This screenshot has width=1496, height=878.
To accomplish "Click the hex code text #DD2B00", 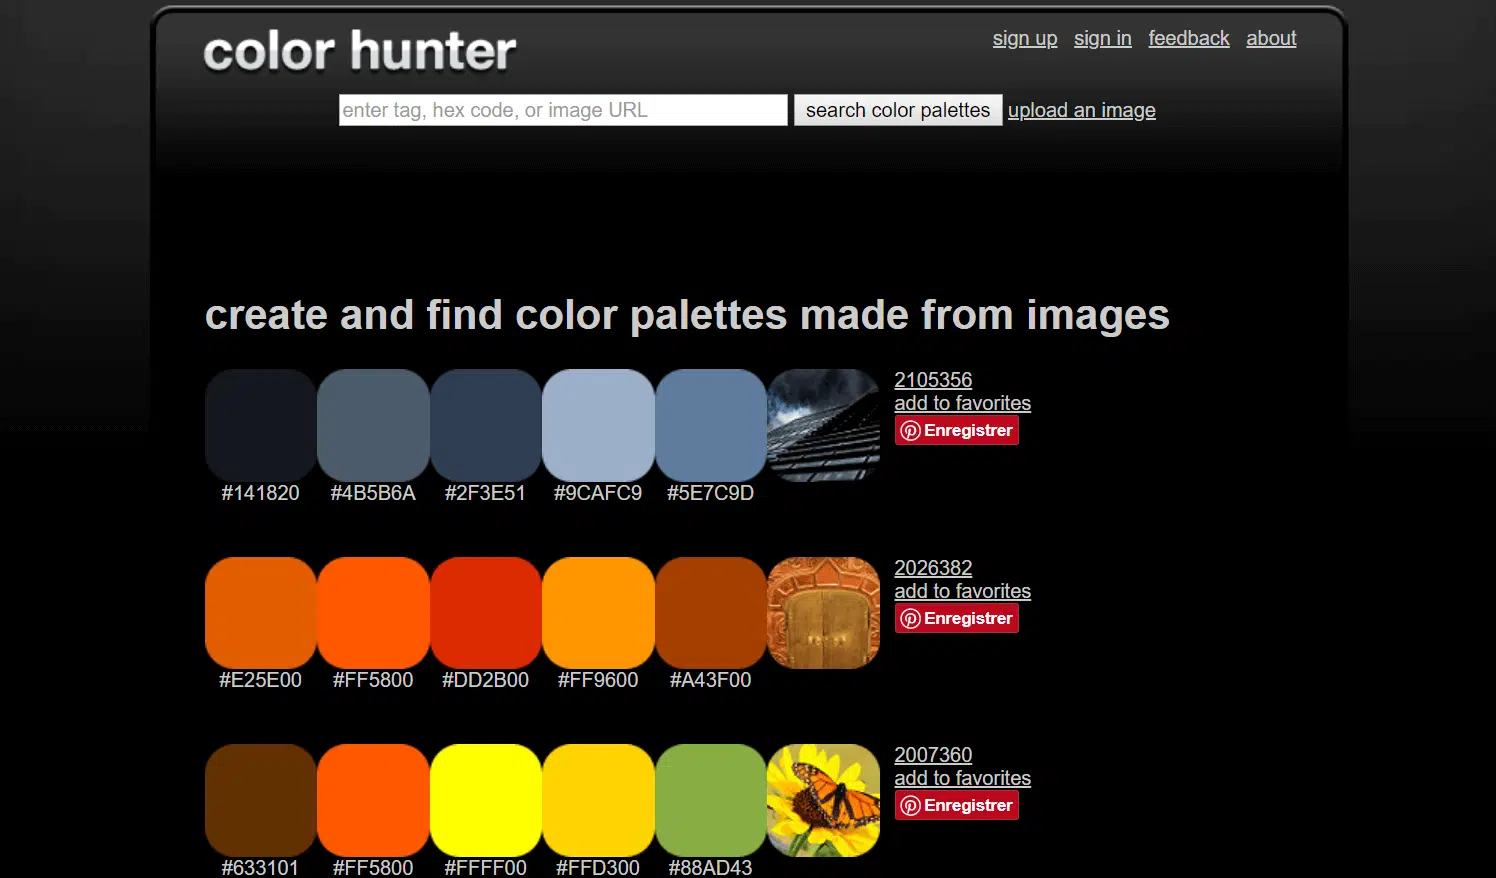I will coord(486,680).
